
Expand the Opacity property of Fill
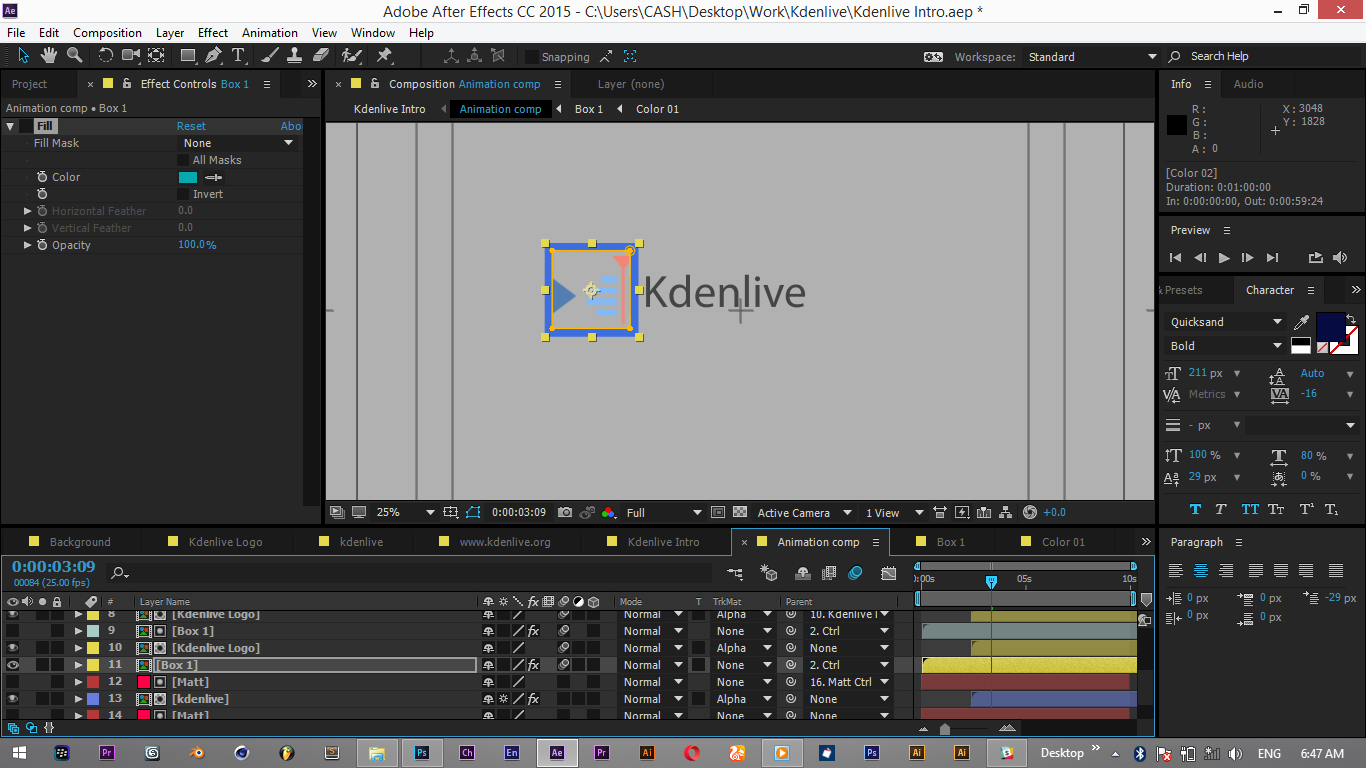coord(28,245)
